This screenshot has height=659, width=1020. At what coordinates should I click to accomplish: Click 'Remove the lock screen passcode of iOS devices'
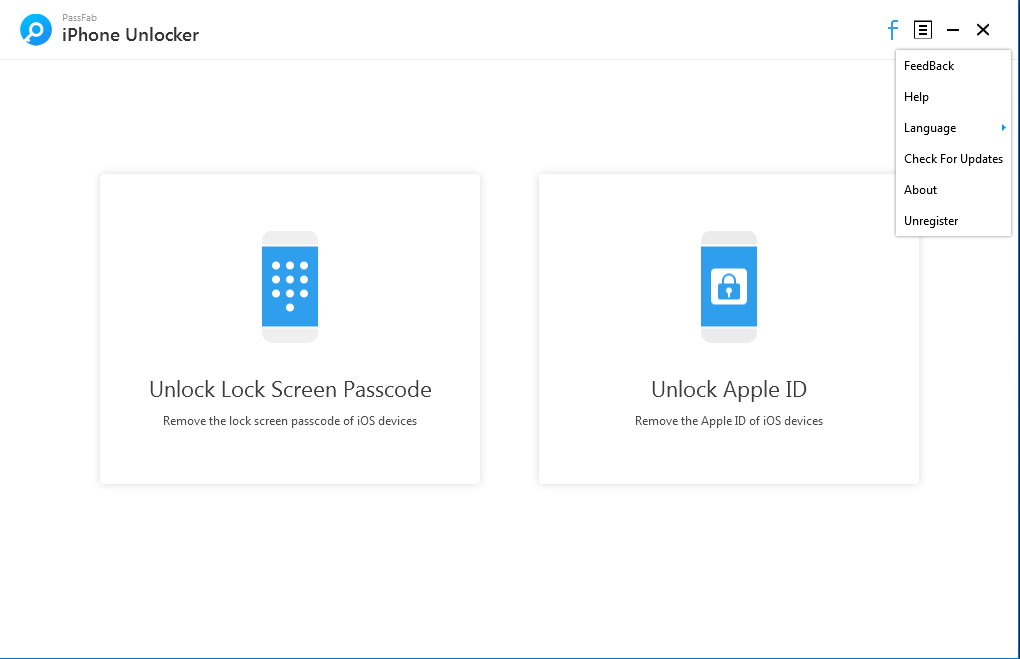click(x=289, y=421)
